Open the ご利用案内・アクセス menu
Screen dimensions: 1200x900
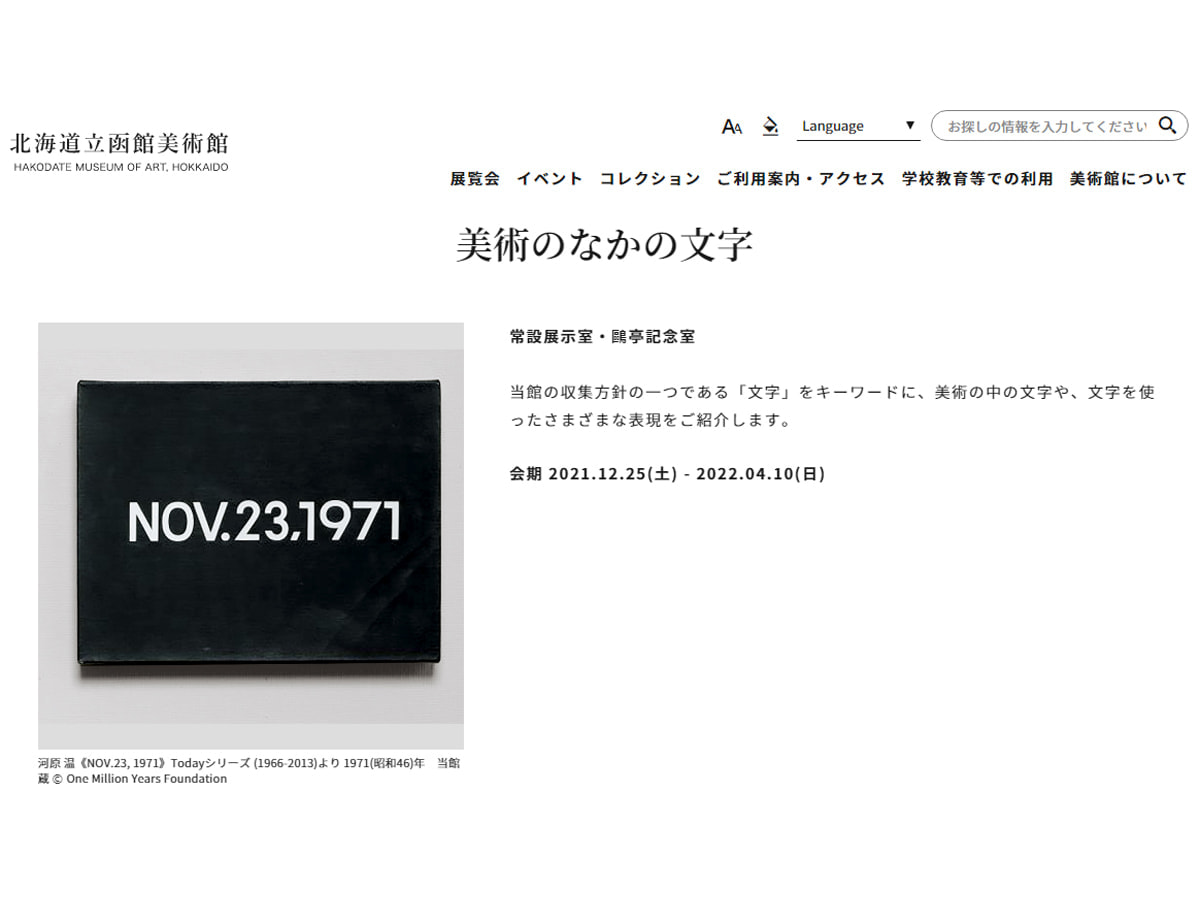[x=801, y=179]
